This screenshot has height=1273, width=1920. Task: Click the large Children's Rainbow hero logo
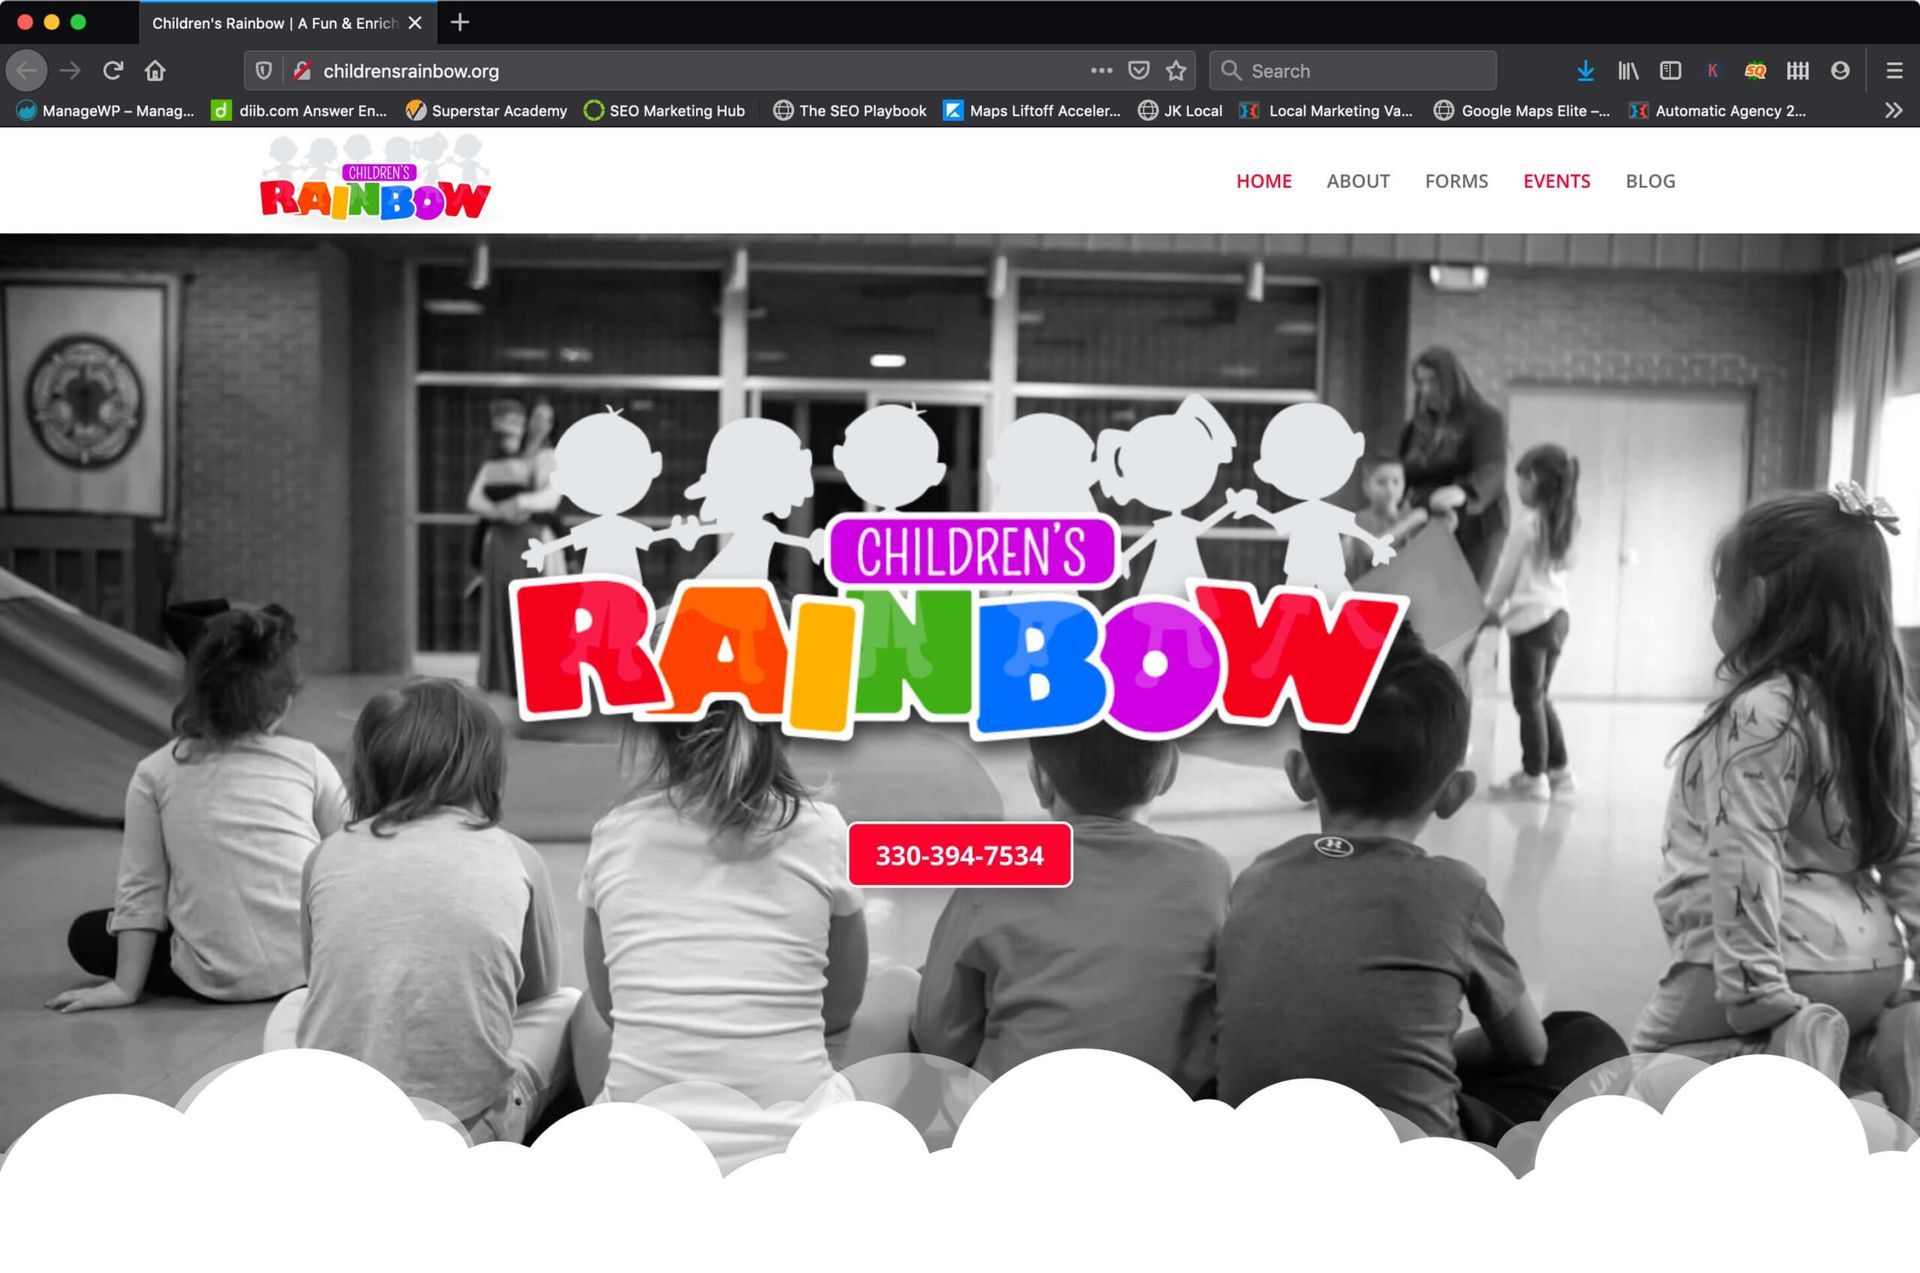960,570
